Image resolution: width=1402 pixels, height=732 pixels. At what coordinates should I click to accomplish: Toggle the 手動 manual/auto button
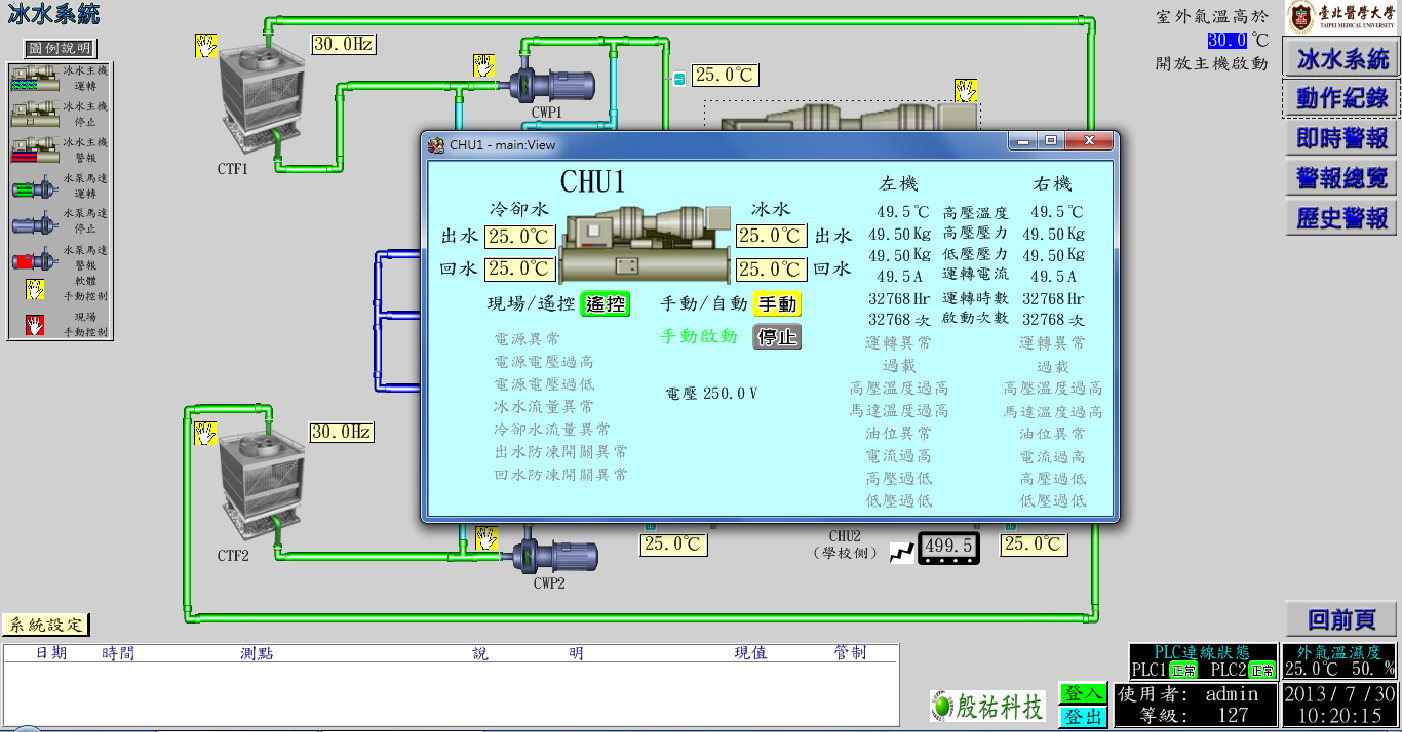(777, 304)
